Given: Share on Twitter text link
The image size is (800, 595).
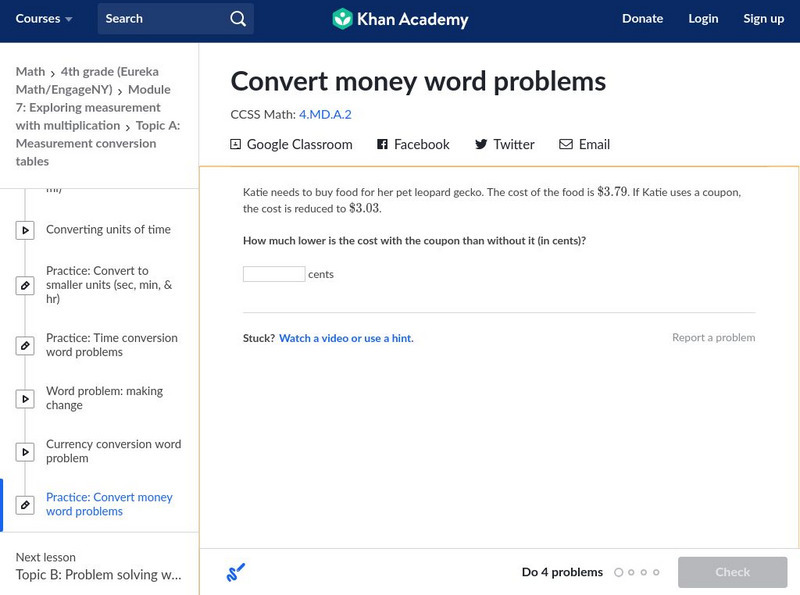Looking at the screenshot, I should click(x=514, y=144).
